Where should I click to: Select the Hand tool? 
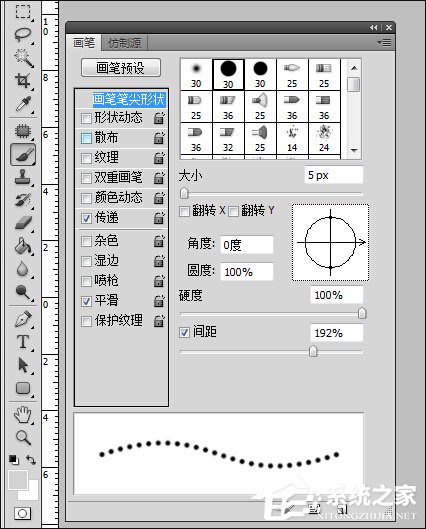(23, 415)
